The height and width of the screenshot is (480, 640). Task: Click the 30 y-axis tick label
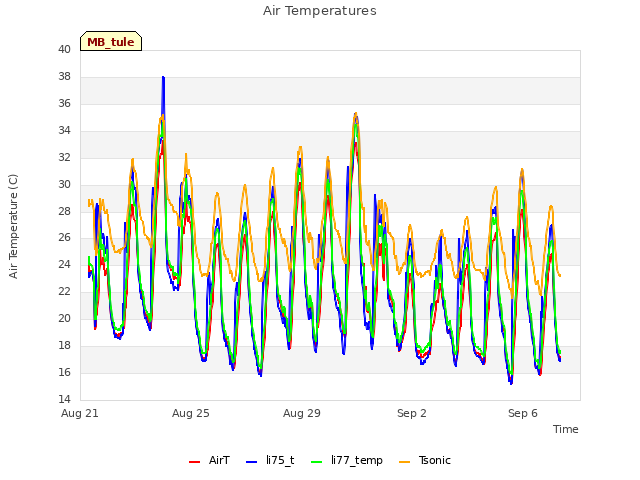64,184
